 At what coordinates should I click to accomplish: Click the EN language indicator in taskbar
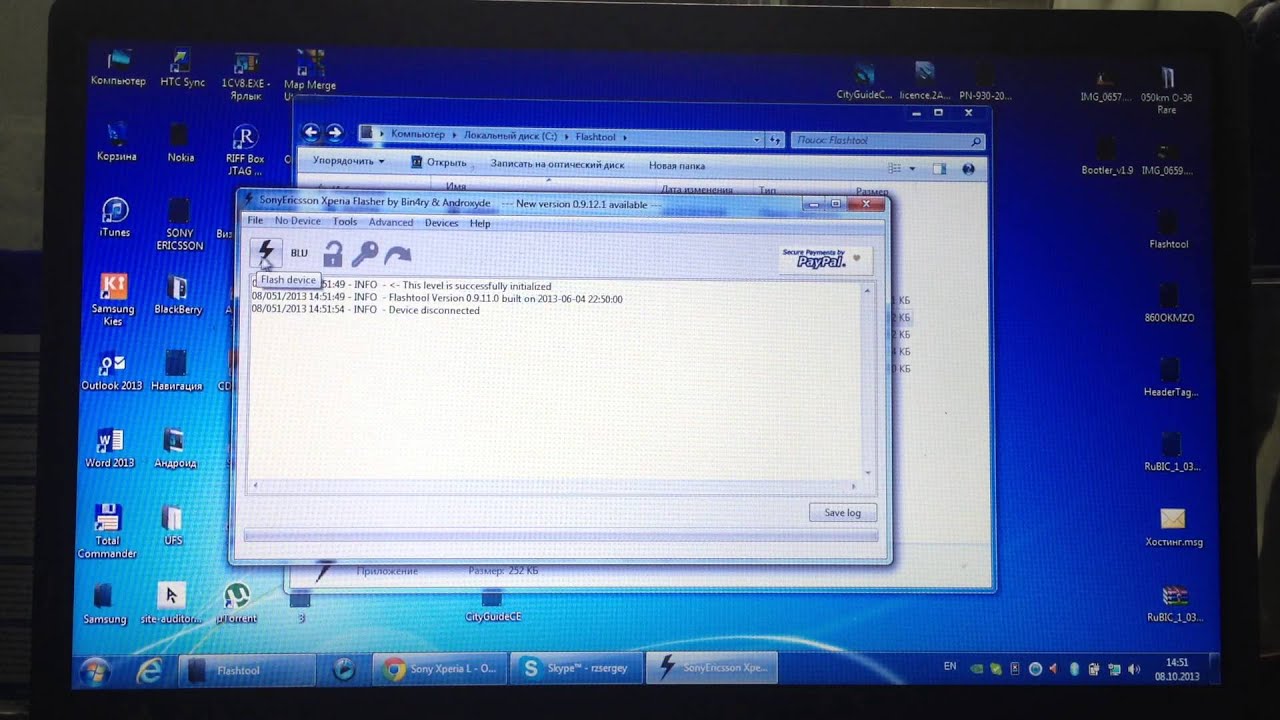pos(949,665)
